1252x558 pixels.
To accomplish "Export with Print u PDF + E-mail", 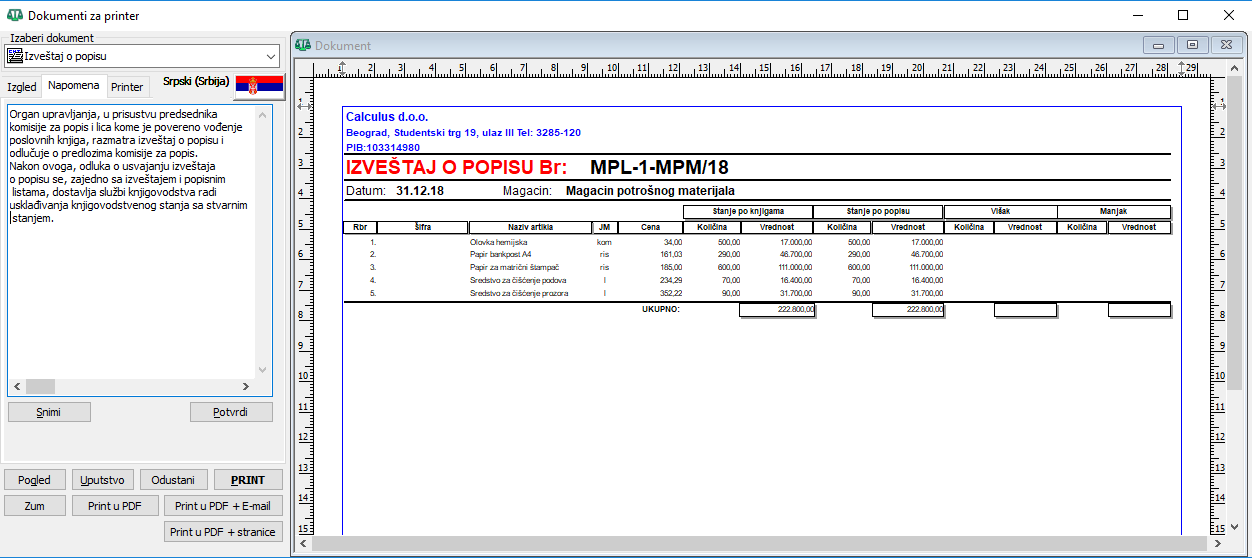I will point(222,506).
